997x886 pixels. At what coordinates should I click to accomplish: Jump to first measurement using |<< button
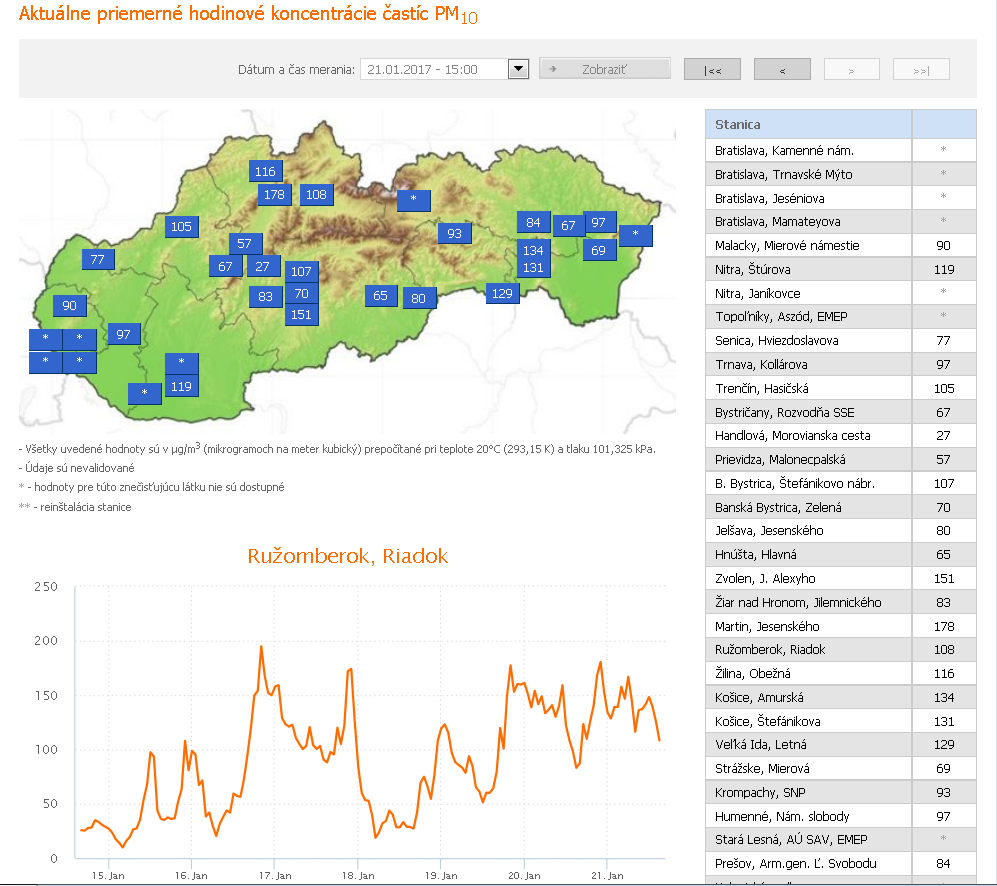712,68
